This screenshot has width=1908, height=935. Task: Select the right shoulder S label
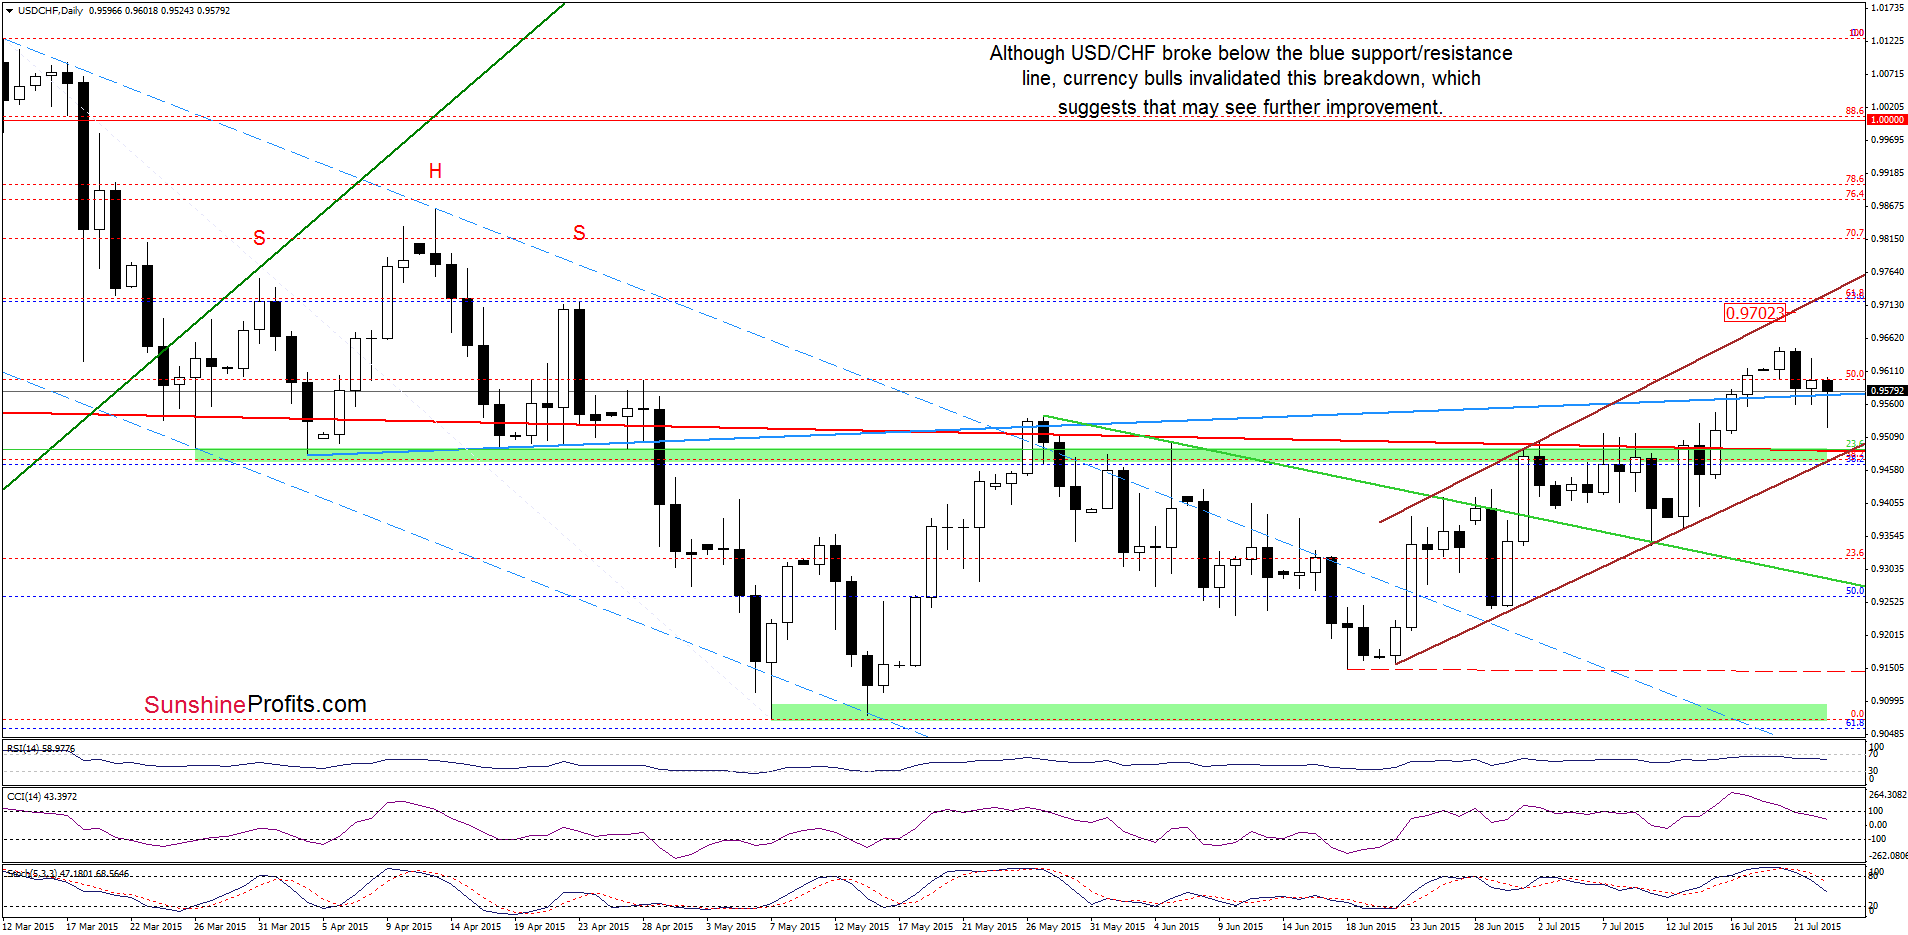[579, 233]
